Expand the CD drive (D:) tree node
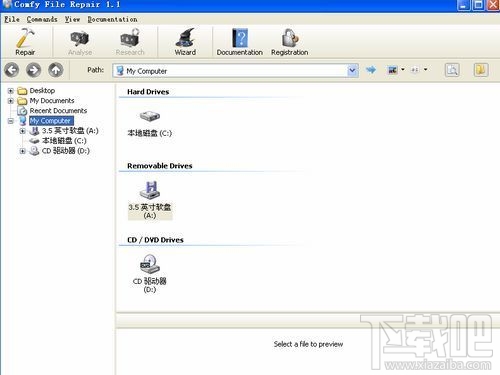 tap(22, 151)
